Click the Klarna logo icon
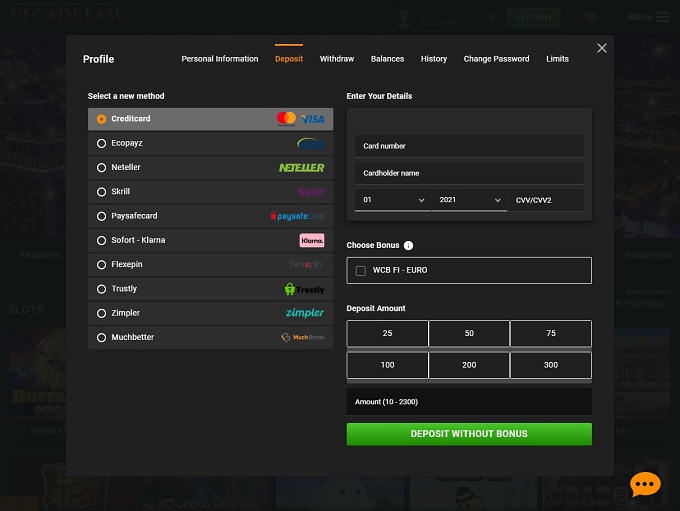680x511 pixels. coord(312,241)
